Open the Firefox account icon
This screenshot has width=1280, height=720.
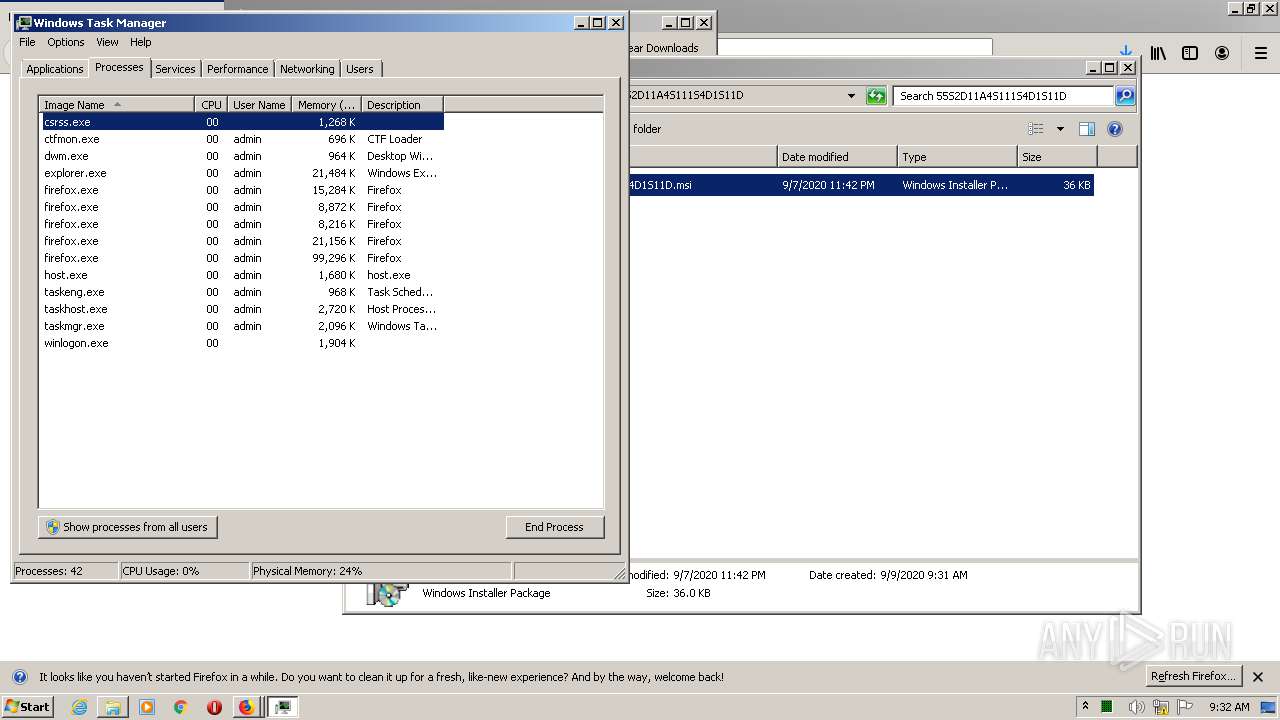(1222, 53)
